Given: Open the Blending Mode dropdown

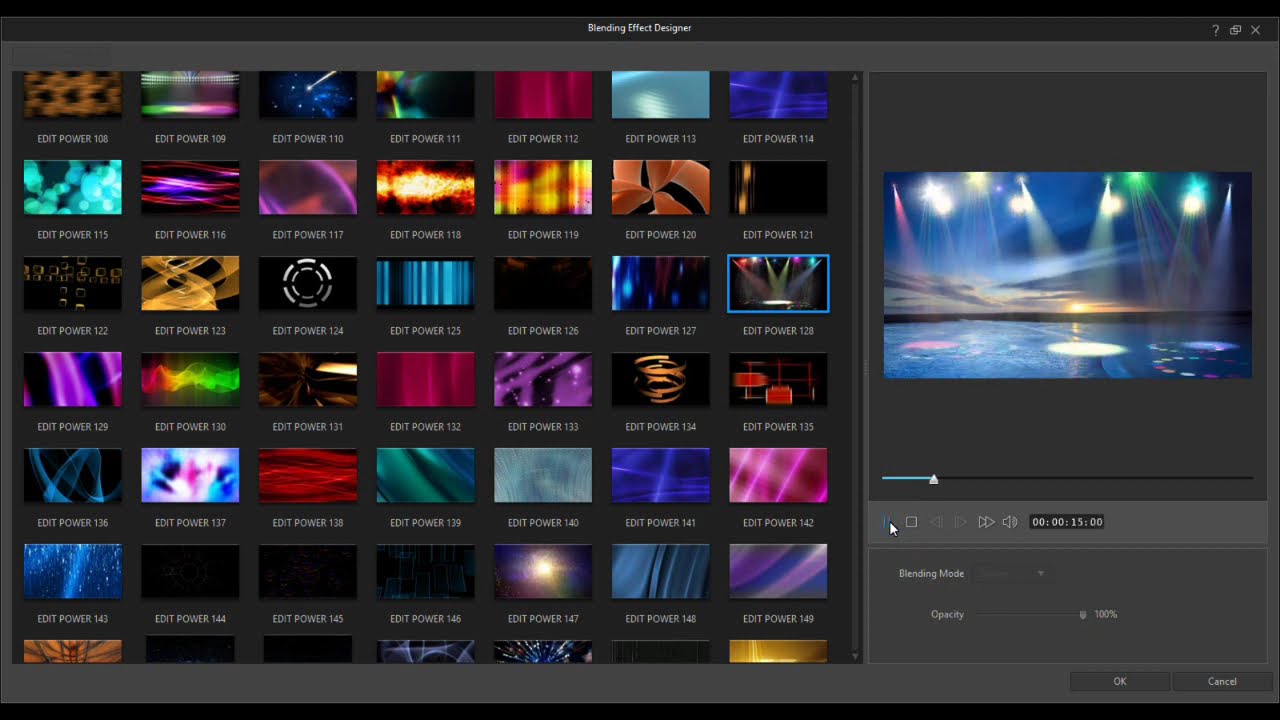Looking at the screenshot, I should 1011,574.
